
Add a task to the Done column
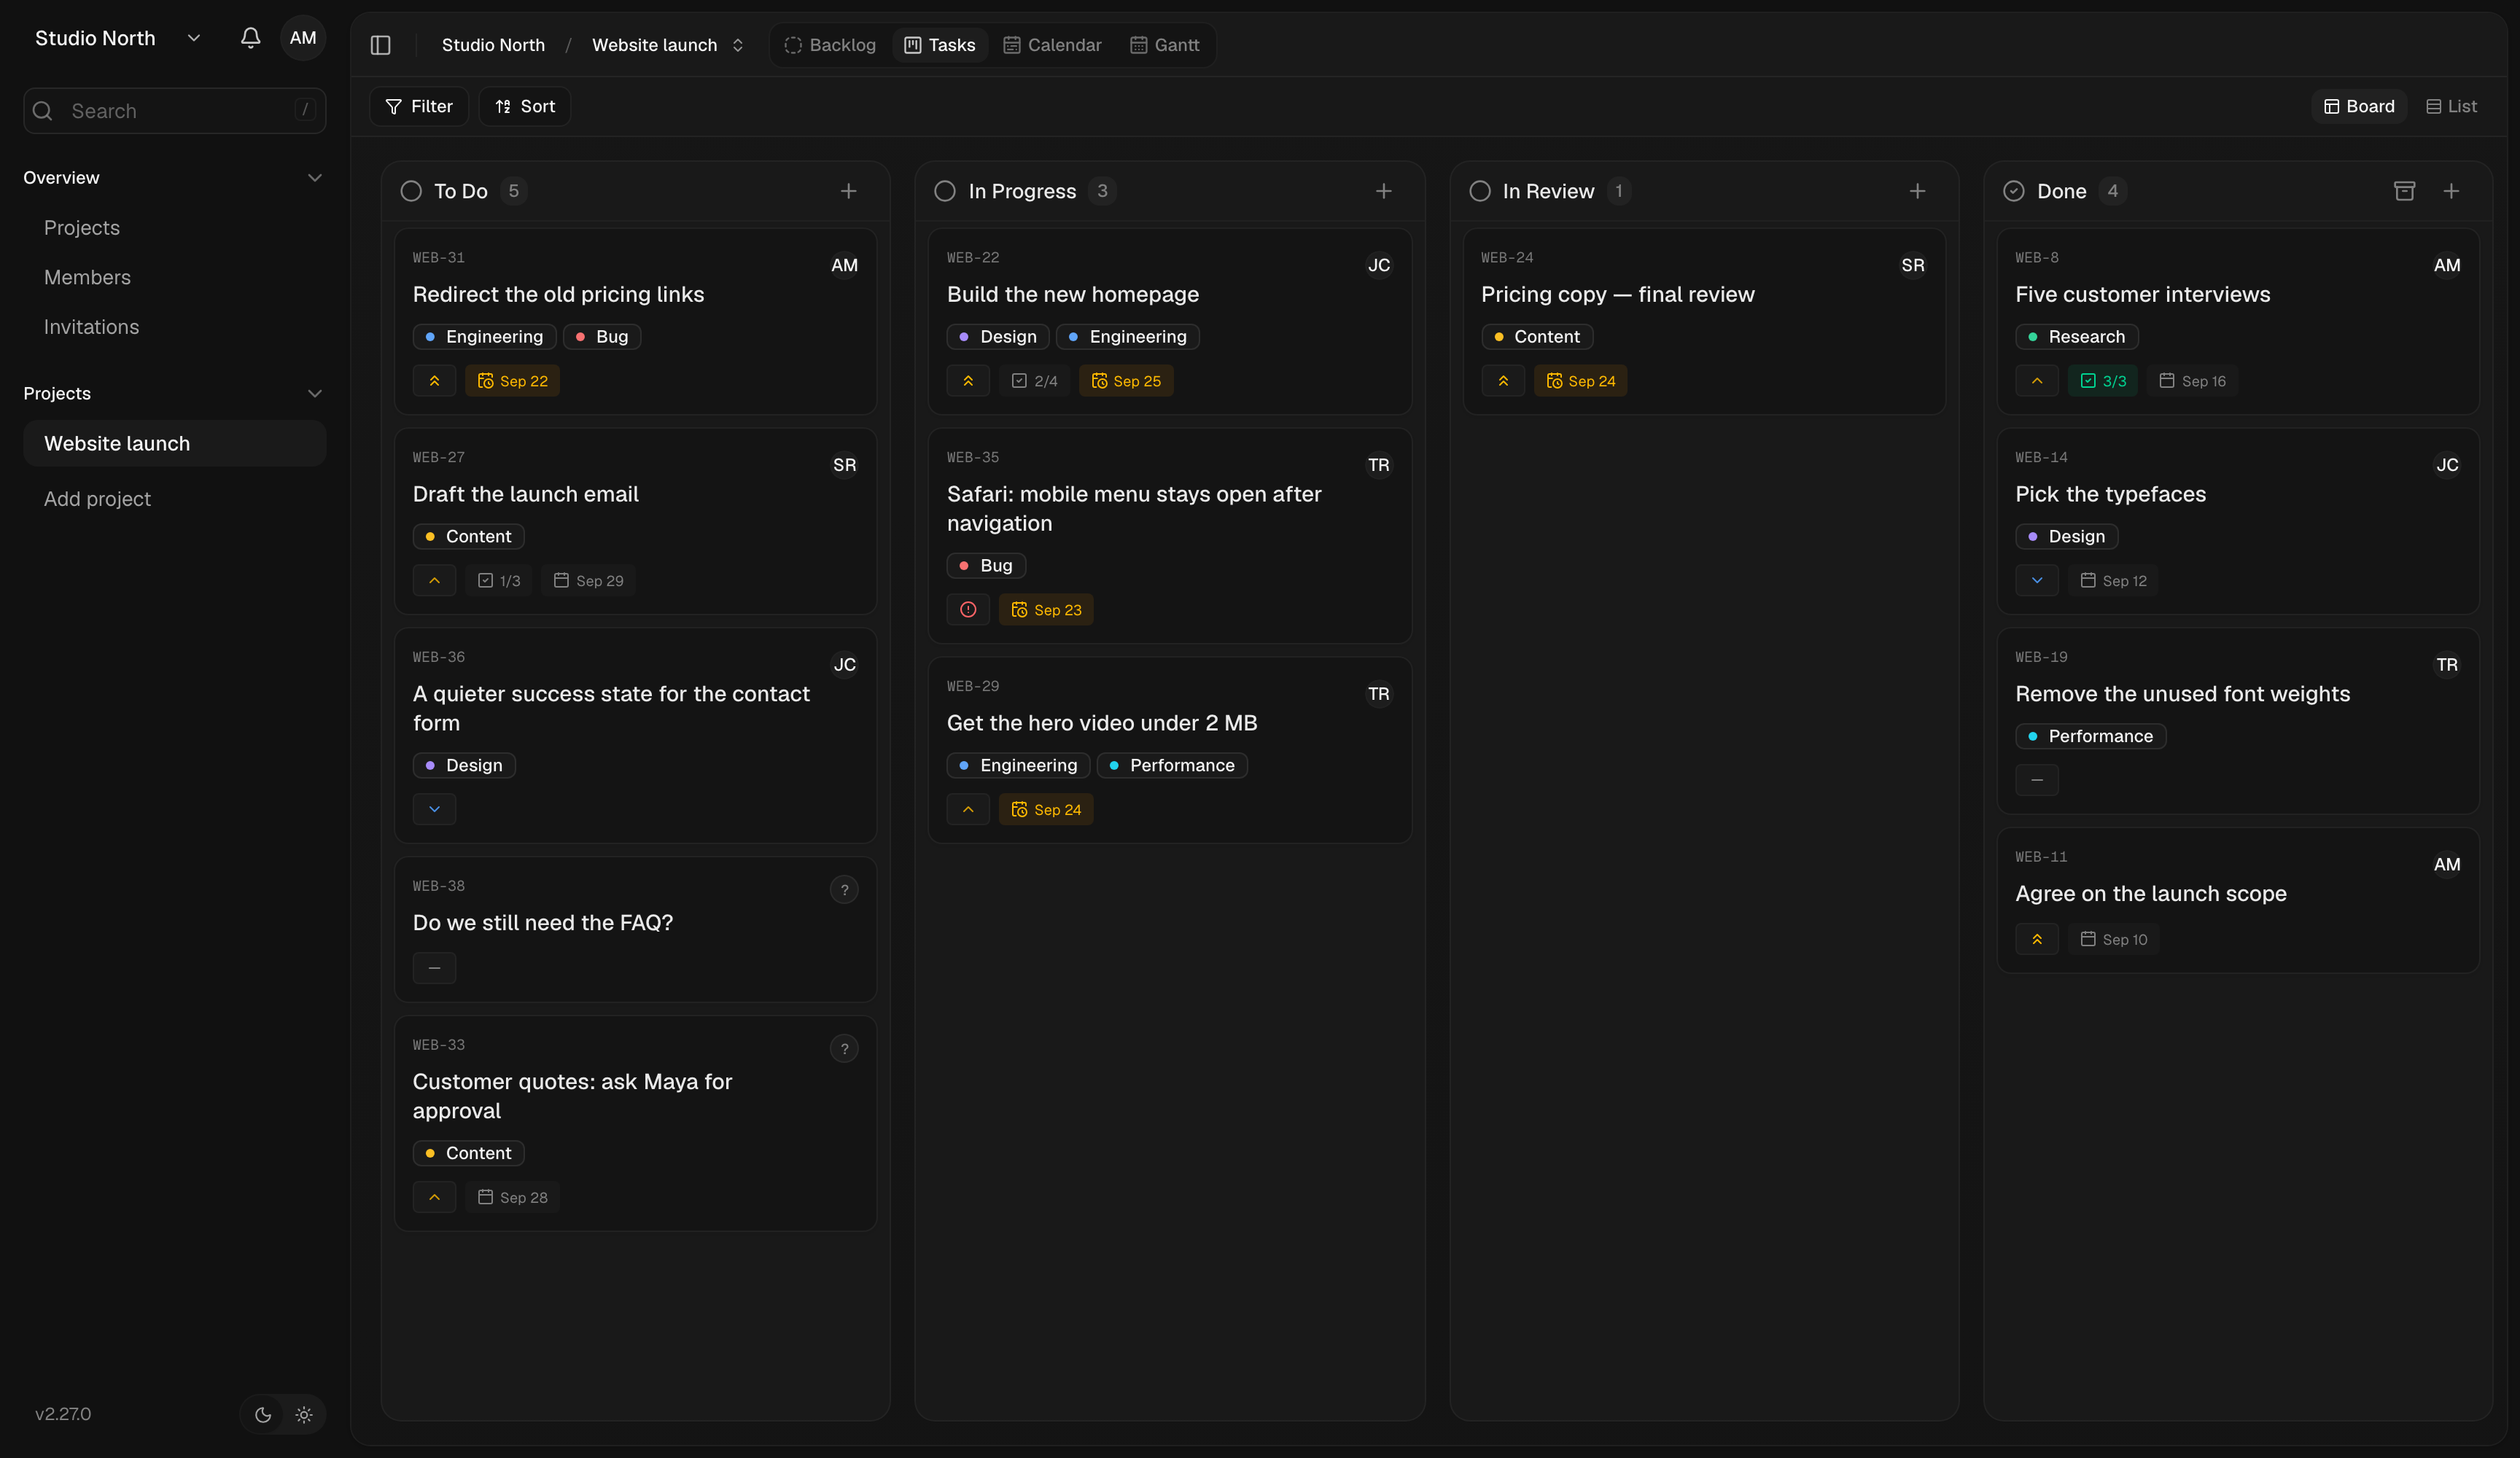coord(2451,191)
